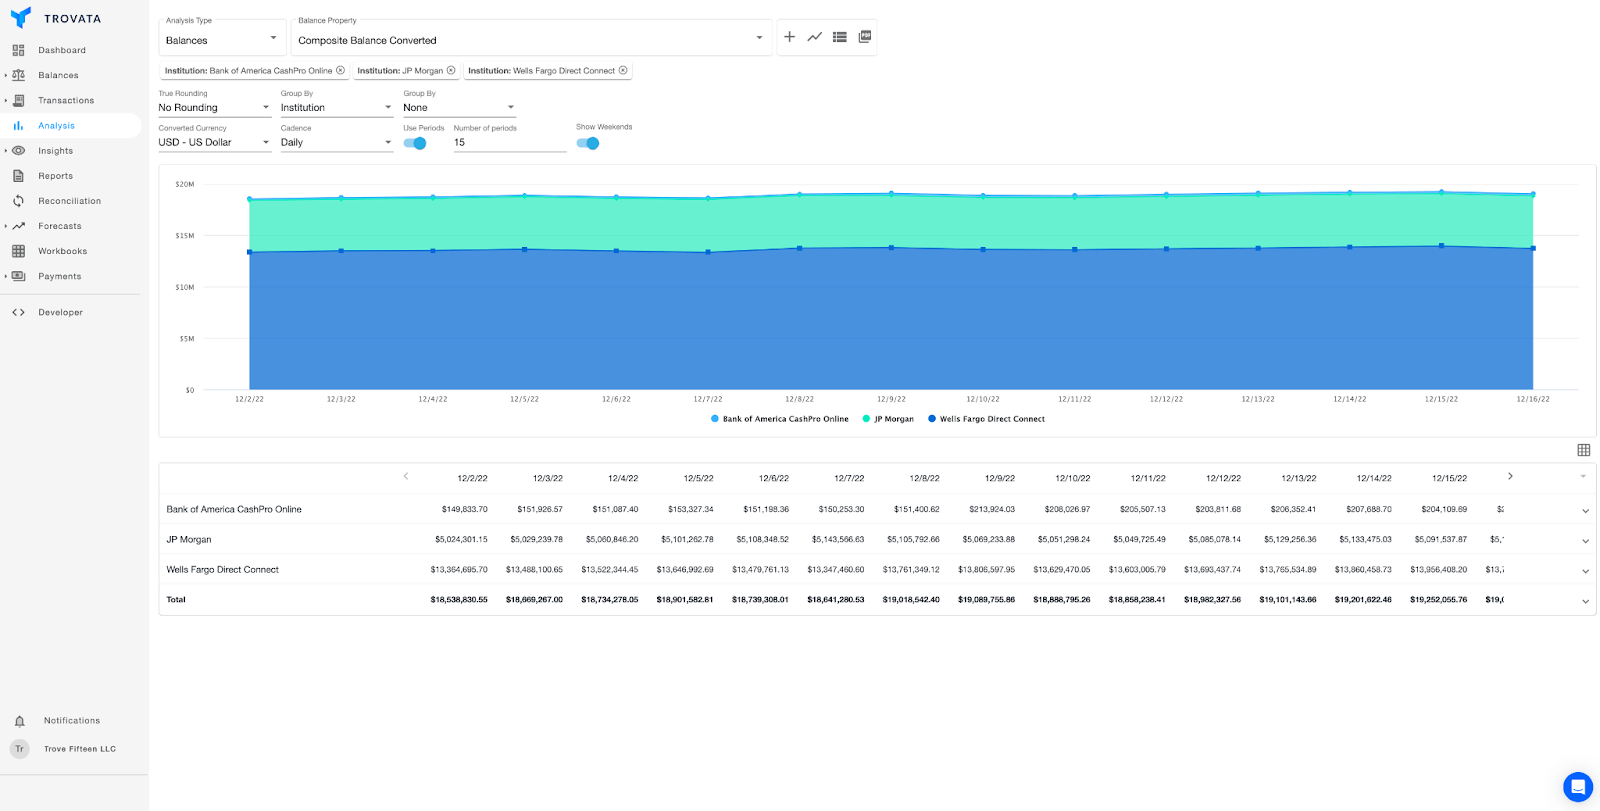Remove the JP Morgan institution filter
Screen dimensions: 1600x811
[x=451, y=70]
